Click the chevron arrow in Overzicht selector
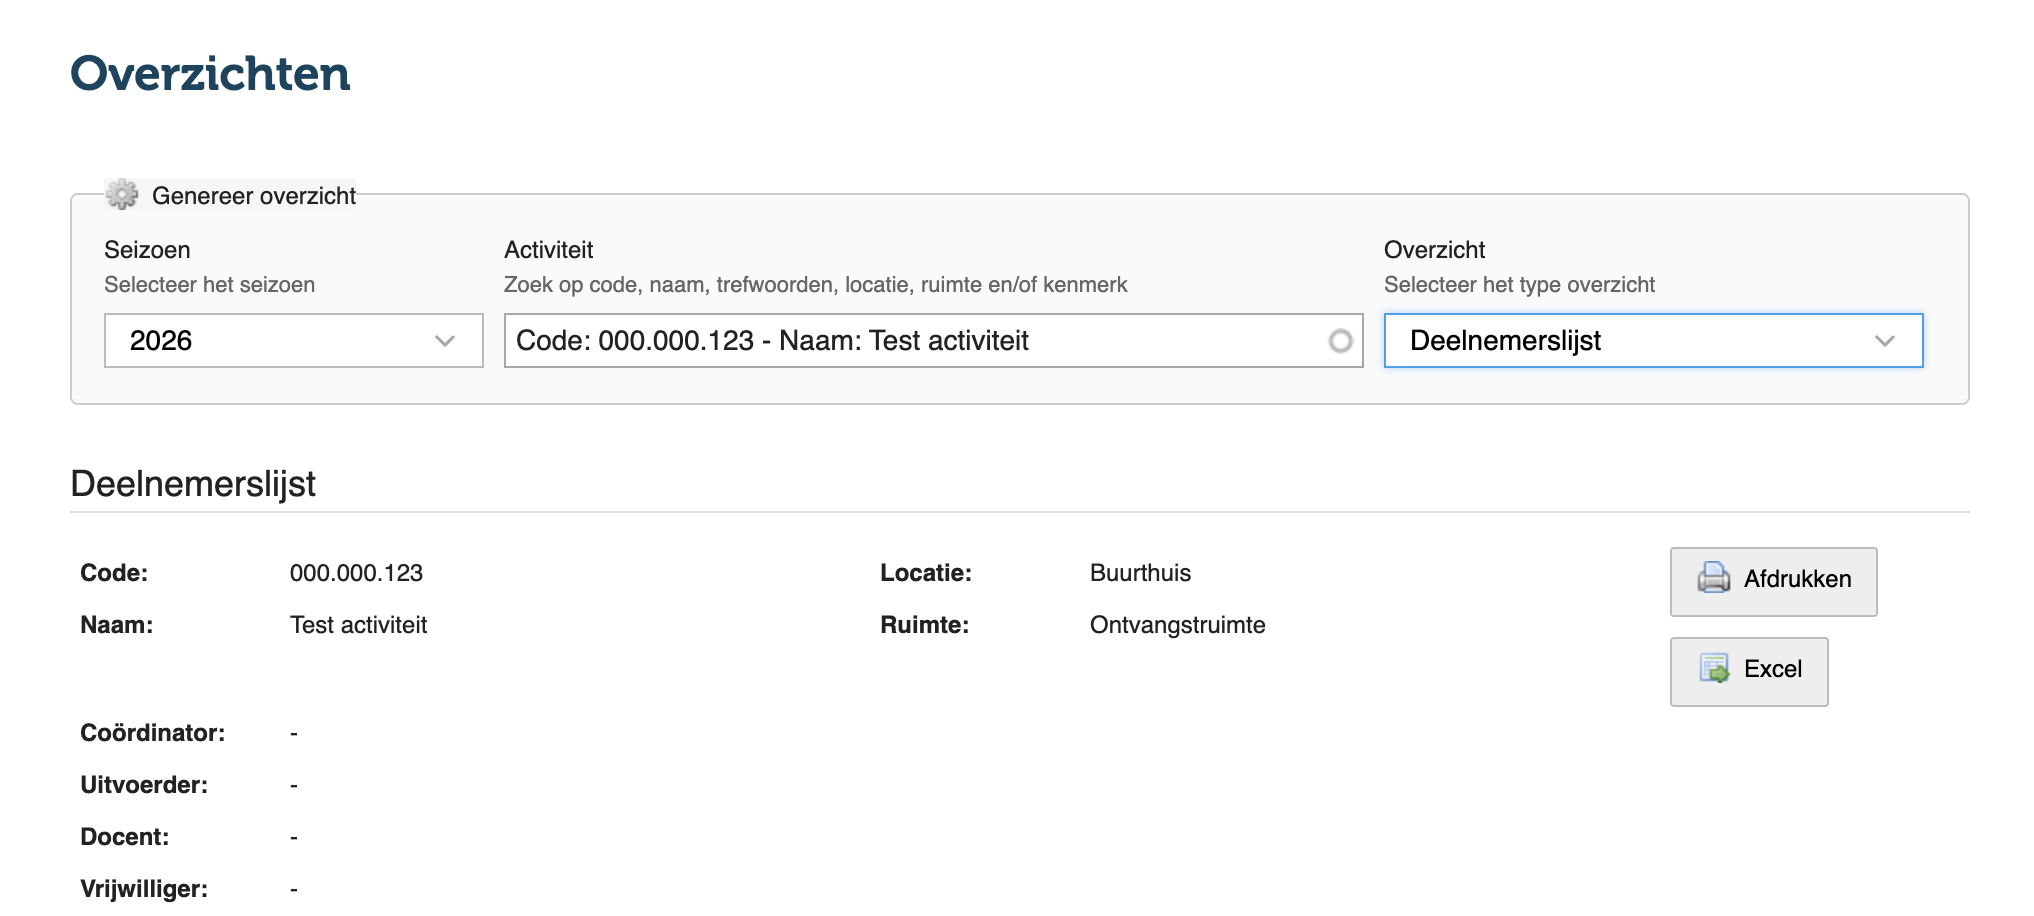Image resolution: width=2034 pixels, height=916 pixels. (1884, 341)
